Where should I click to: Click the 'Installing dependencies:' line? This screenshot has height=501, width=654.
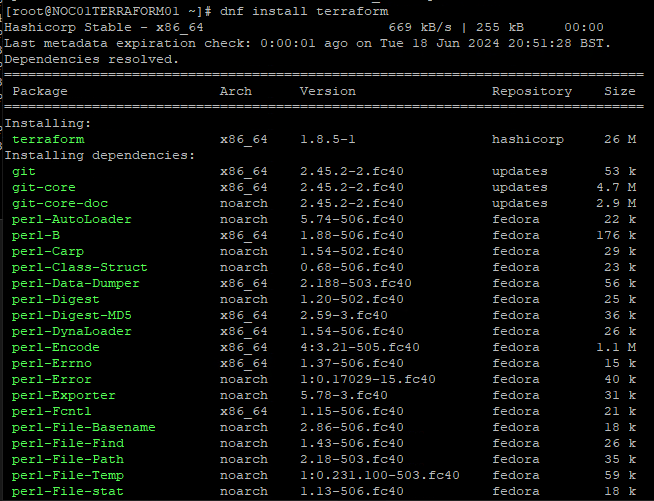coord(100,155)
